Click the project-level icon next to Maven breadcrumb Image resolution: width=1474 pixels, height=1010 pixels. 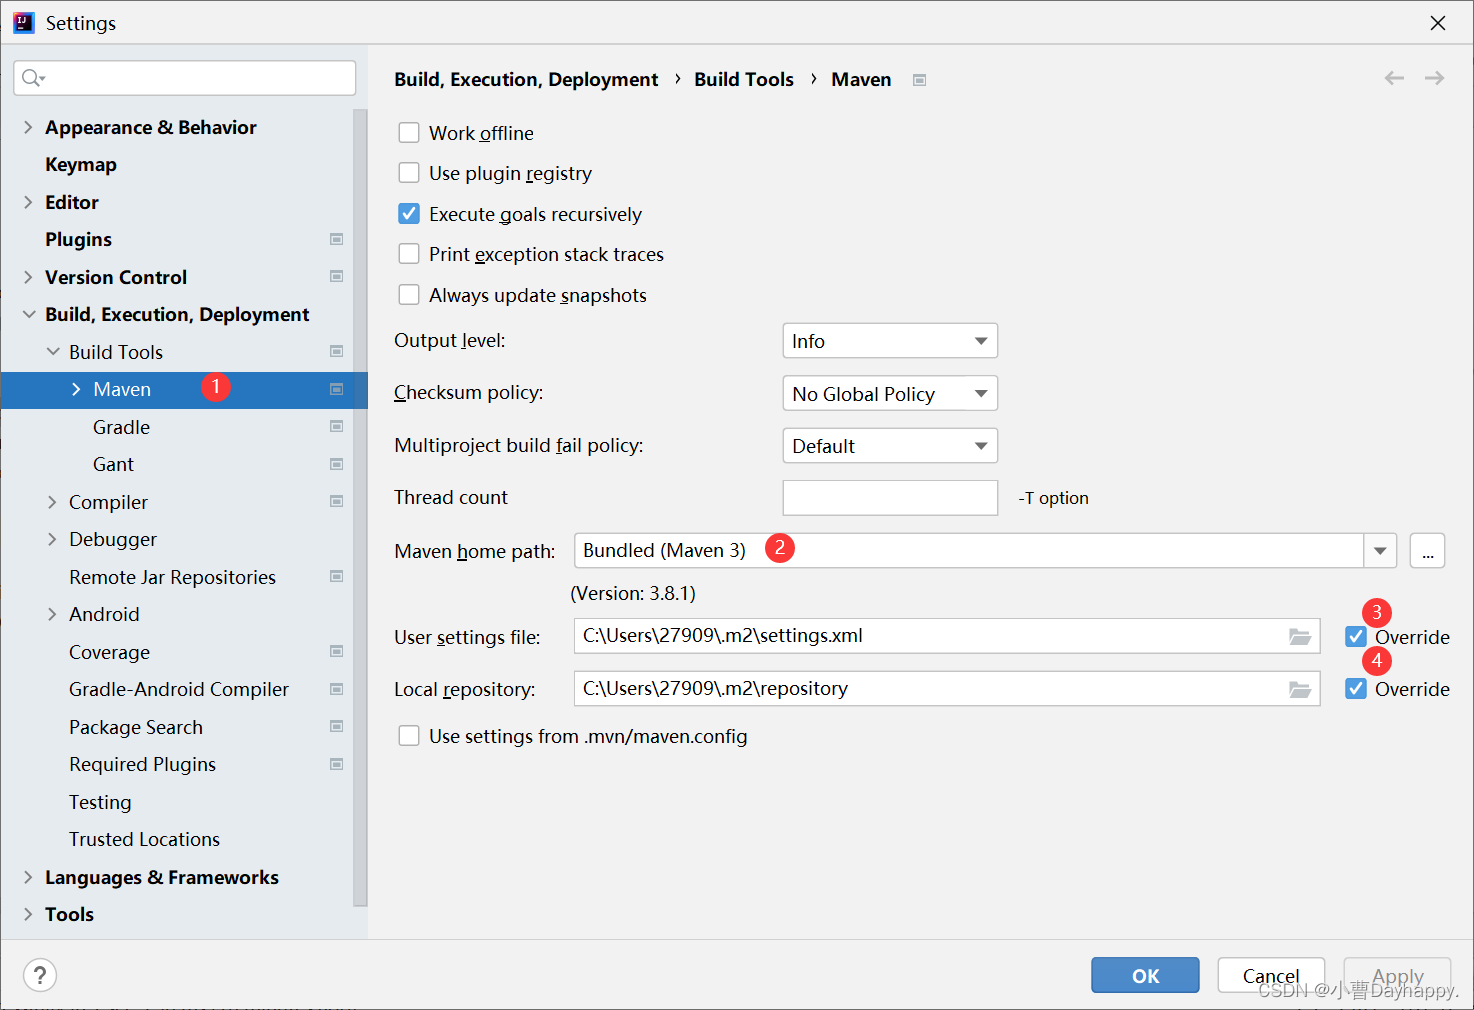[919, 80]
